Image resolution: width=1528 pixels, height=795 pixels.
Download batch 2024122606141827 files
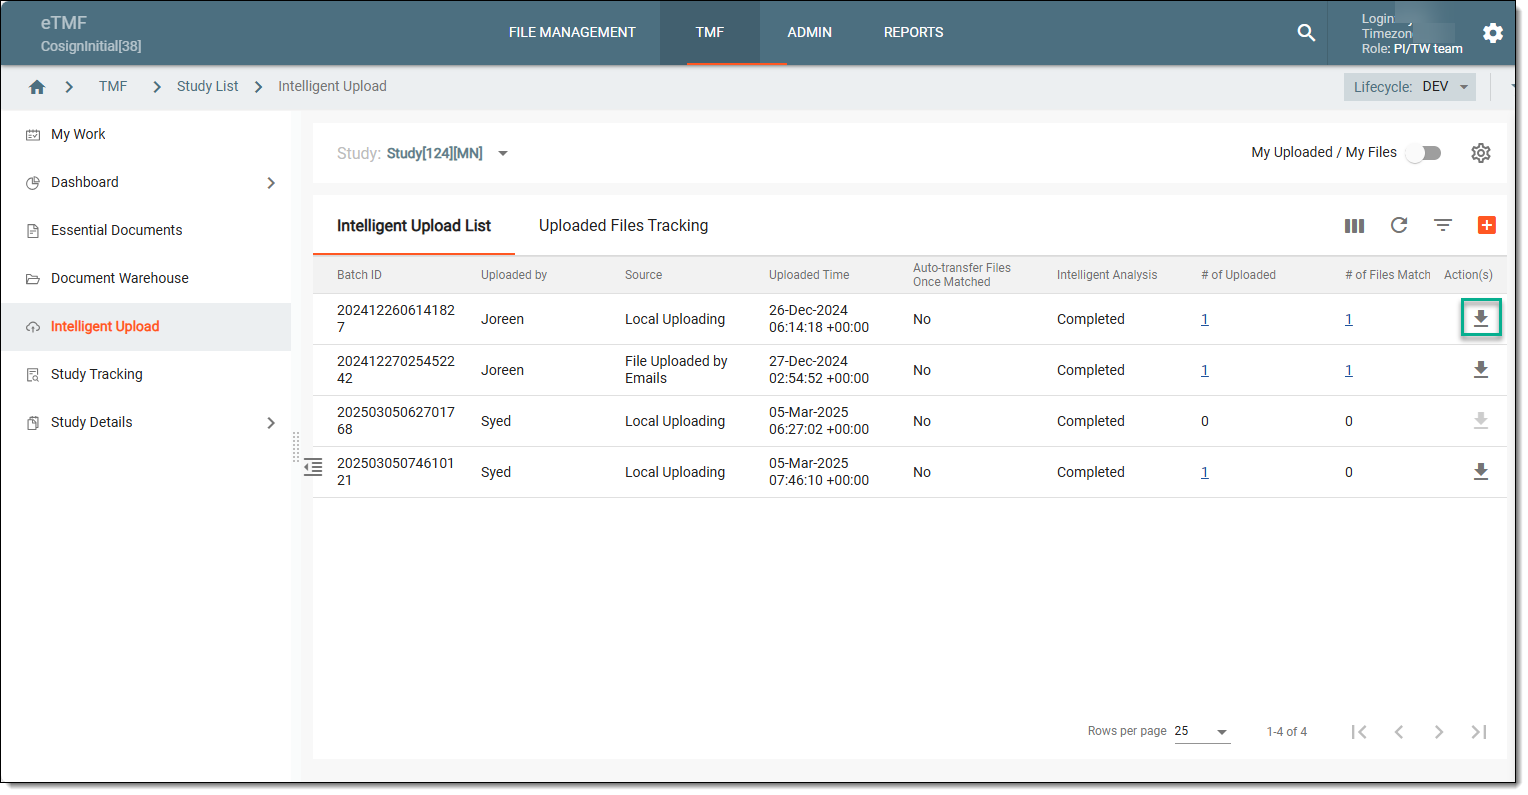tap(1481, 319)
